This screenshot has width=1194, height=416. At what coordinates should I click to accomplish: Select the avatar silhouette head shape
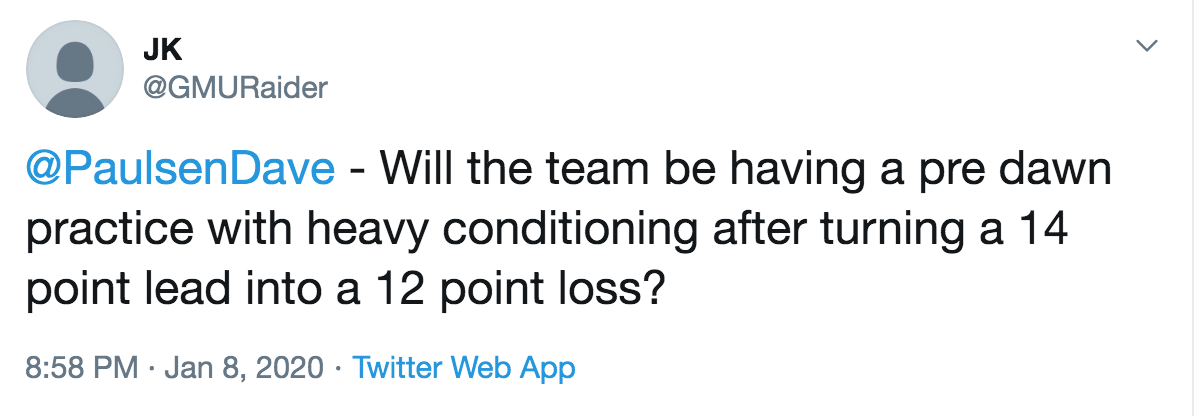pos(75,59)
